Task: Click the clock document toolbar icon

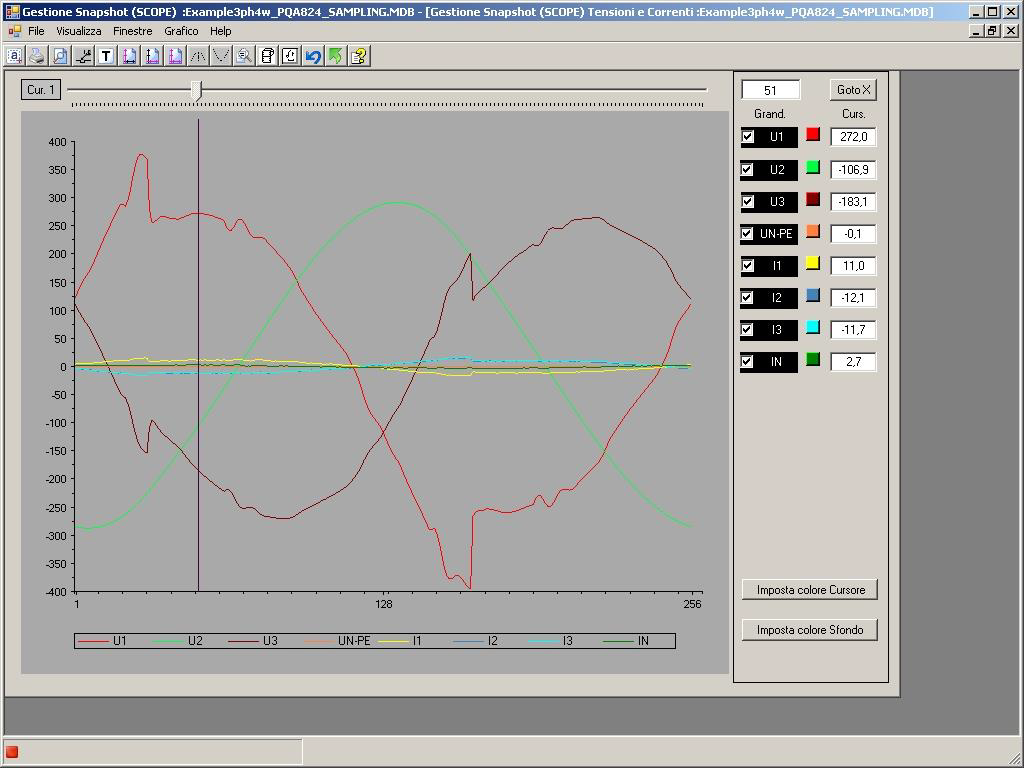Action: (290, 56)
